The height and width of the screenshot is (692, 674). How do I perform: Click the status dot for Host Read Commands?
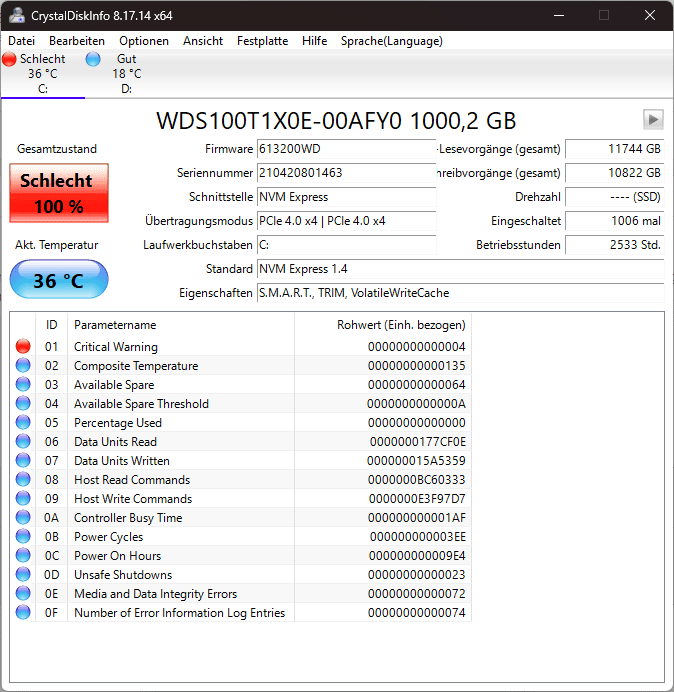(x=23, y=479)
